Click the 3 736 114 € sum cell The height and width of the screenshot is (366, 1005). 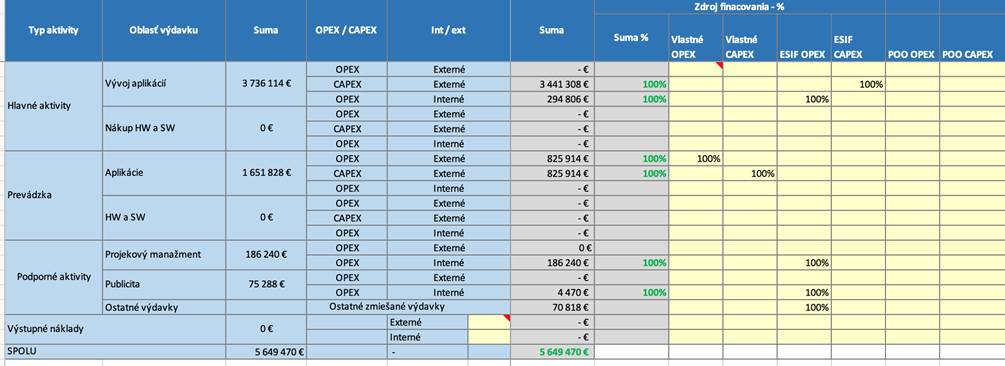(x=266, y=84)
